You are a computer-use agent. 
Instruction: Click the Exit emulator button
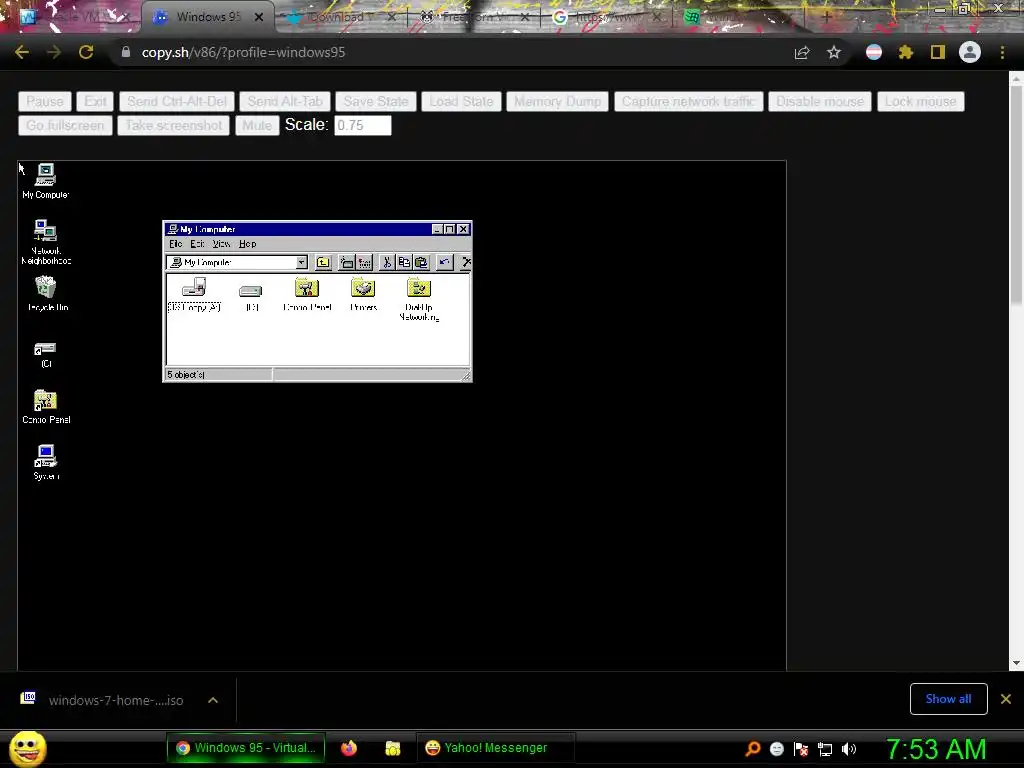pyautogui.click(x=95, y=101)
